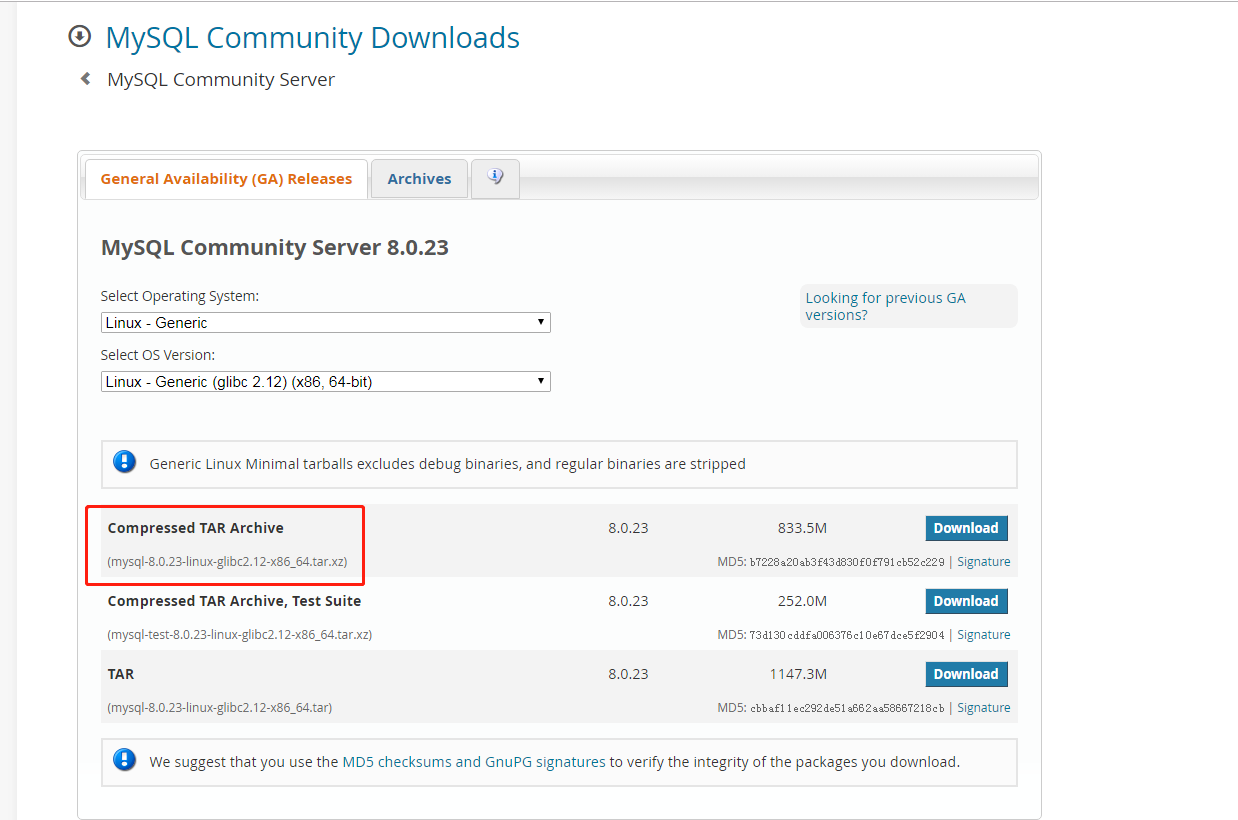
Task: Open Signature link for the TAR package
Action: pyautogui.click(x=984, y=708)
